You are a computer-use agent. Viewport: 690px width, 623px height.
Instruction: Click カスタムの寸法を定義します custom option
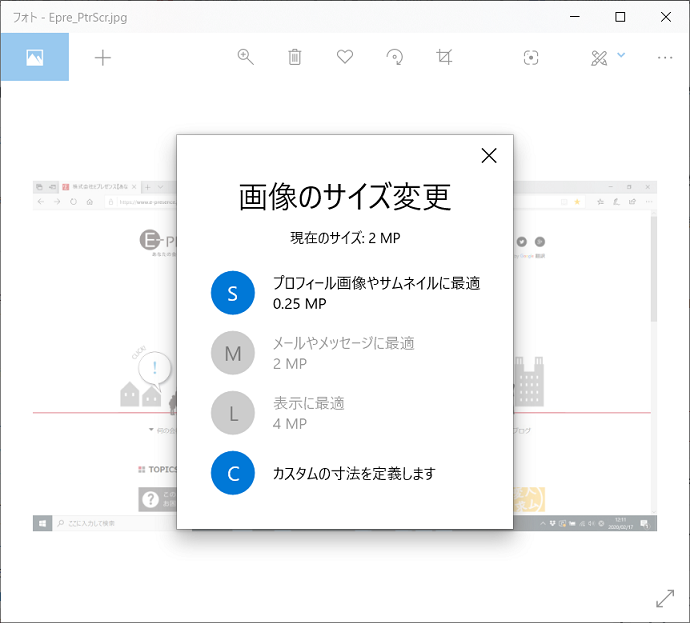coord(353,473)
